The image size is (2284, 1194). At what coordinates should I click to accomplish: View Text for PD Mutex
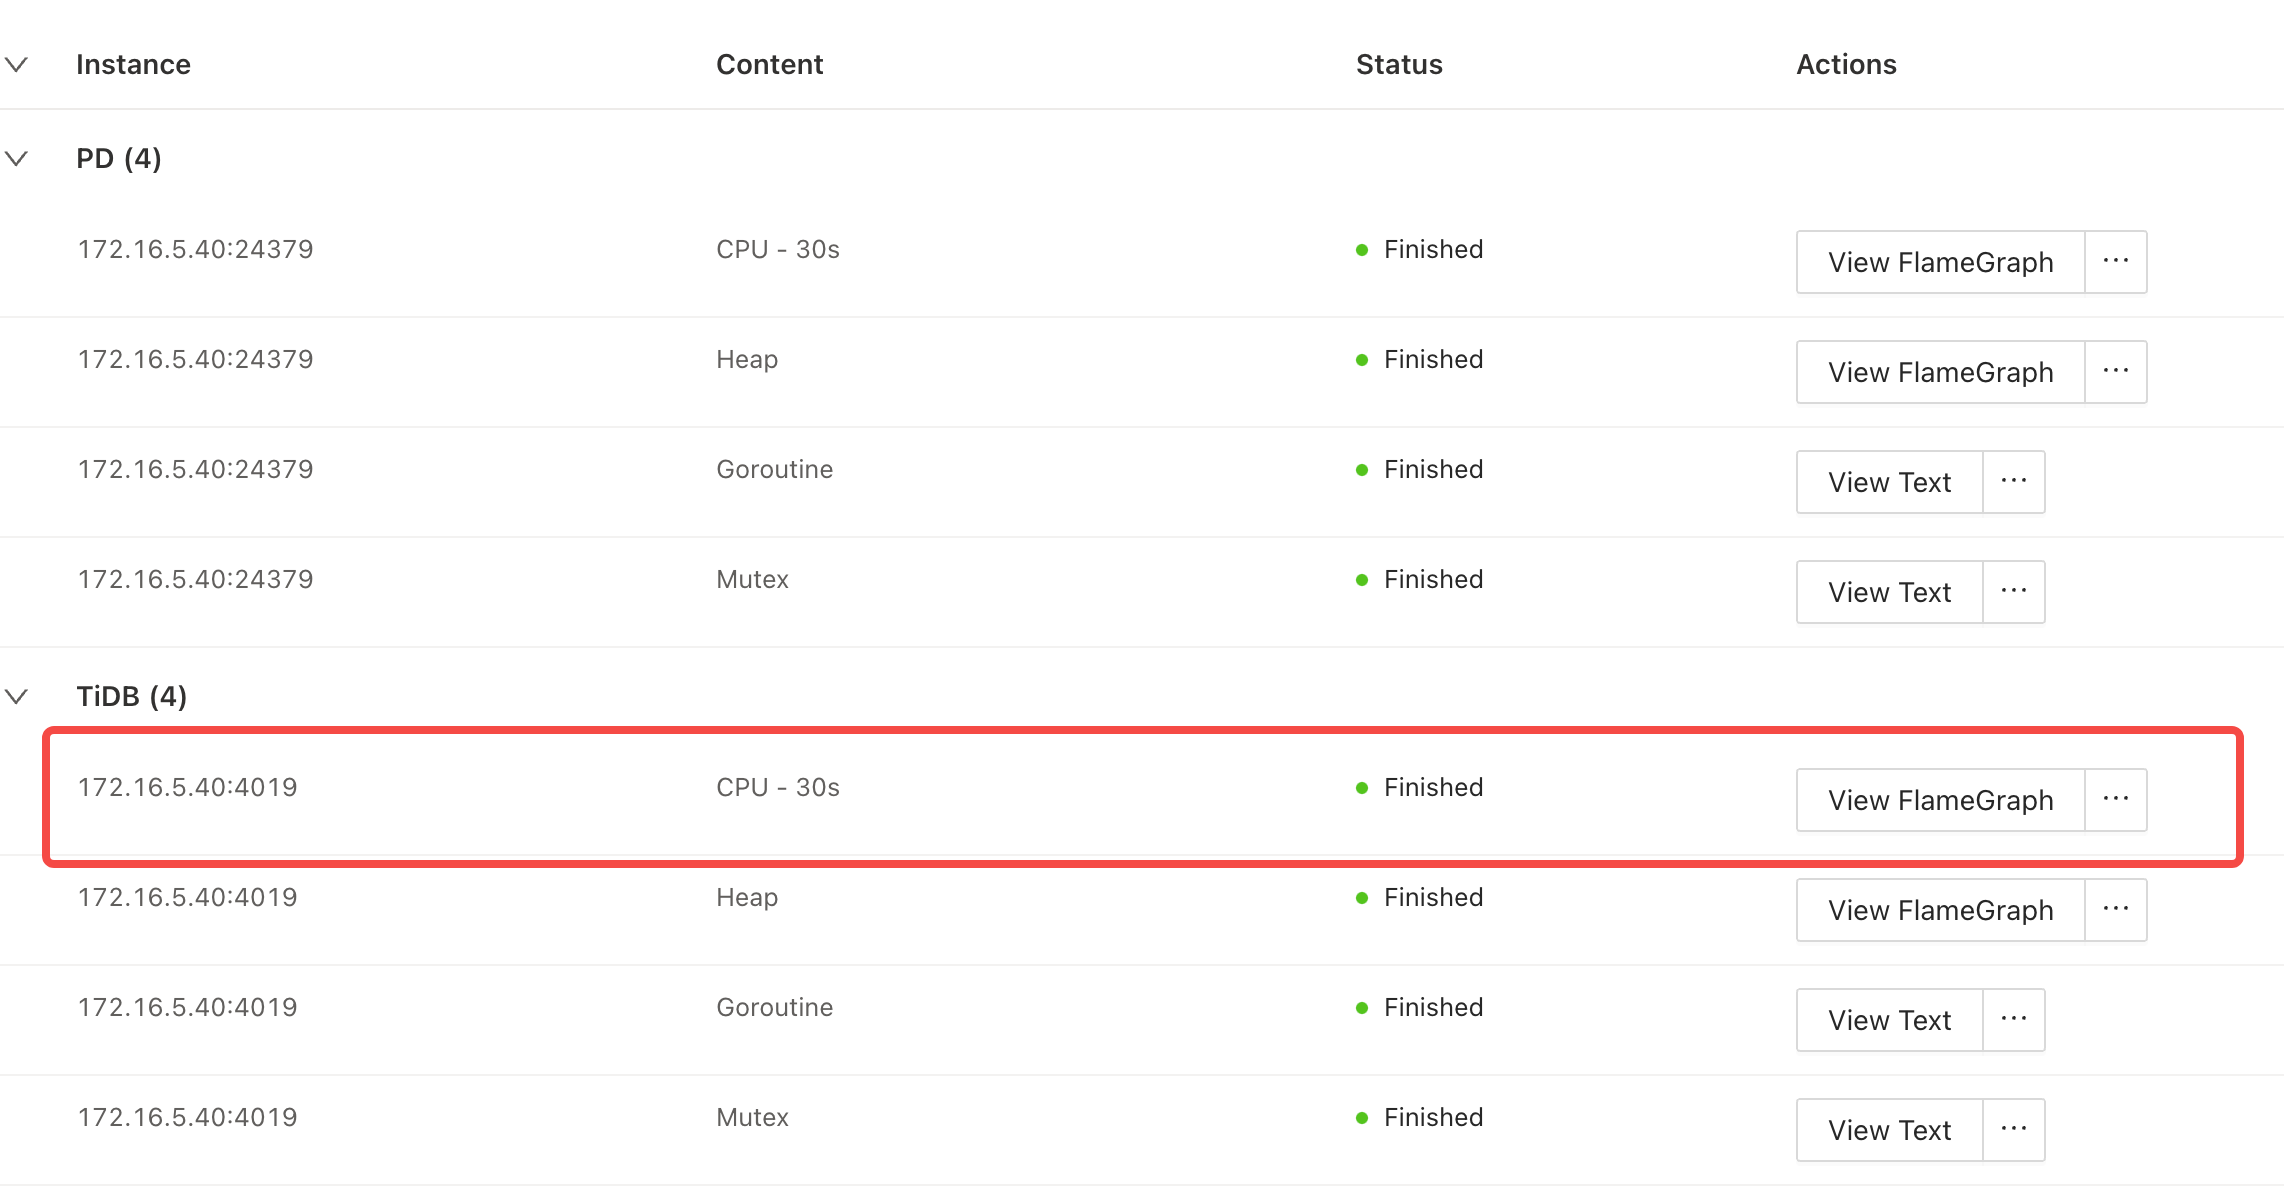point(1889,592)
